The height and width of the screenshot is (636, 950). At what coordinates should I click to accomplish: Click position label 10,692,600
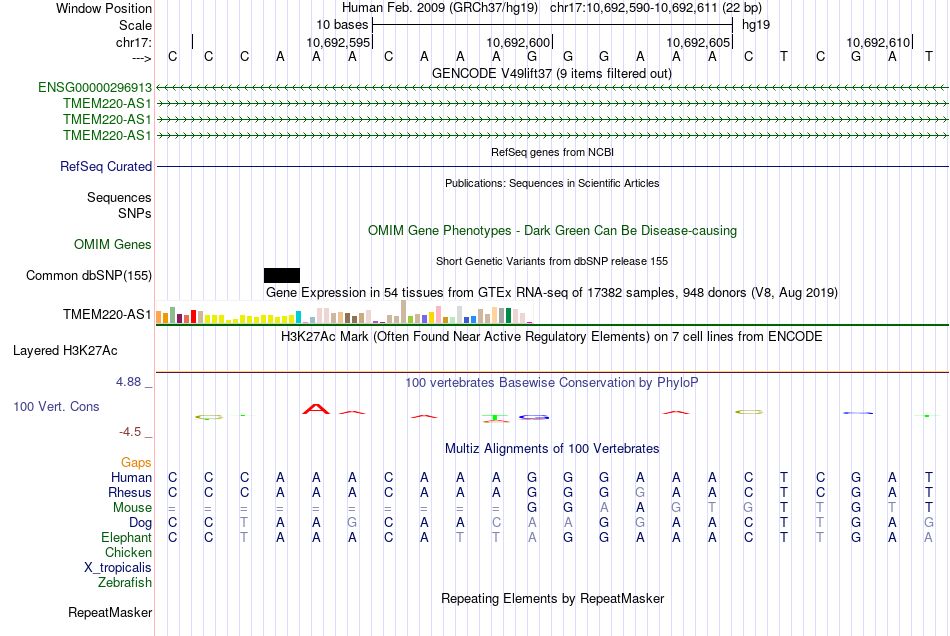click(517, 42)
